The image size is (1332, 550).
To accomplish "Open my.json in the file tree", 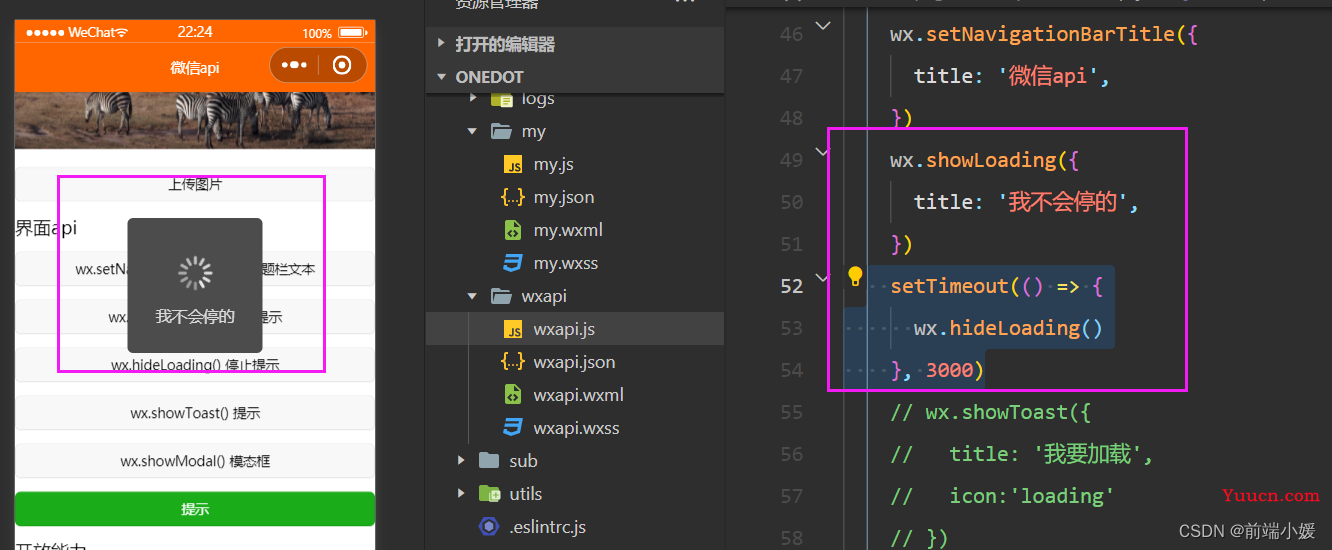I will (x=564, y=198).
